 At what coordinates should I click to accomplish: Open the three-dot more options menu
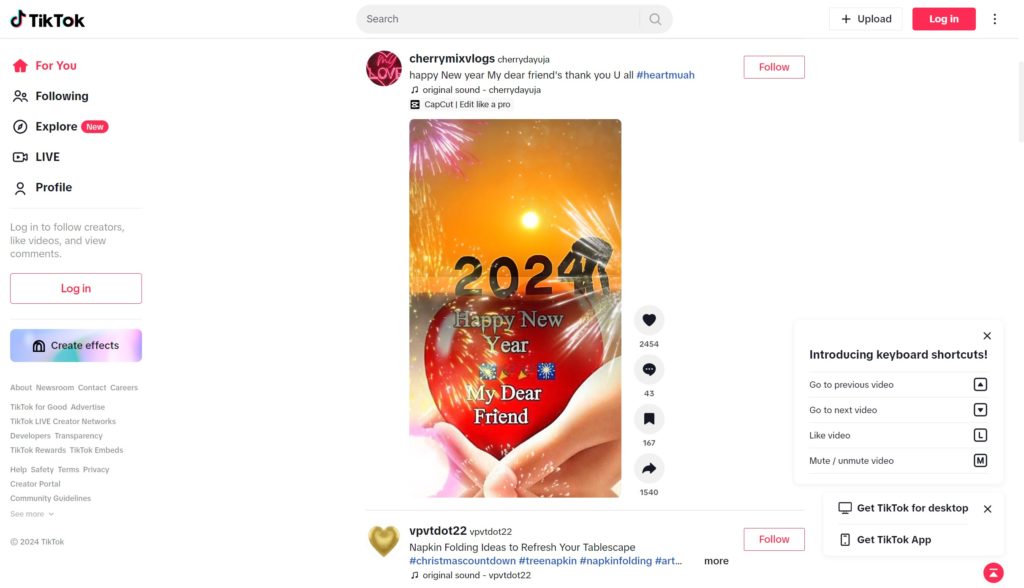pyautogui.click(x=995, y=19)
